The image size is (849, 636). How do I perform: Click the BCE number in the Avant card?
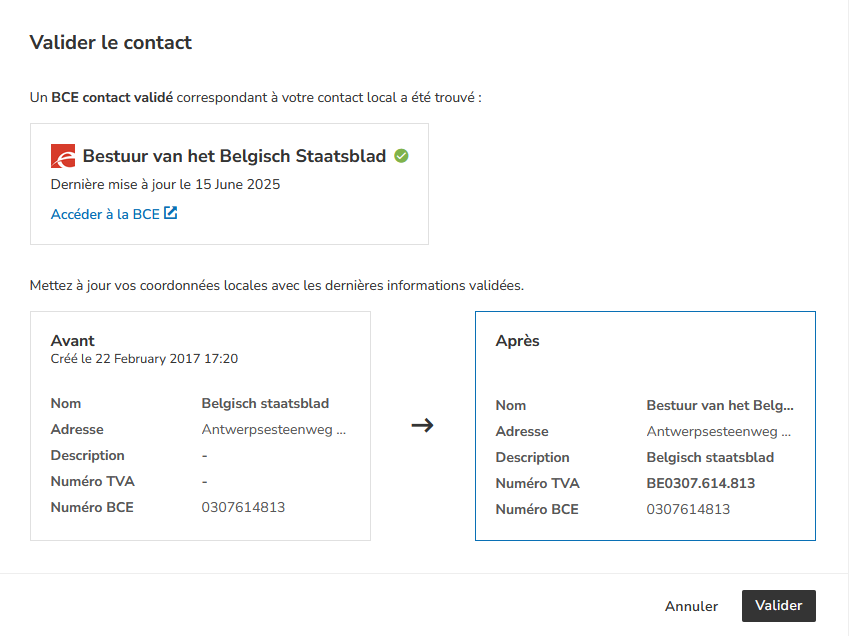pos(243,508)
